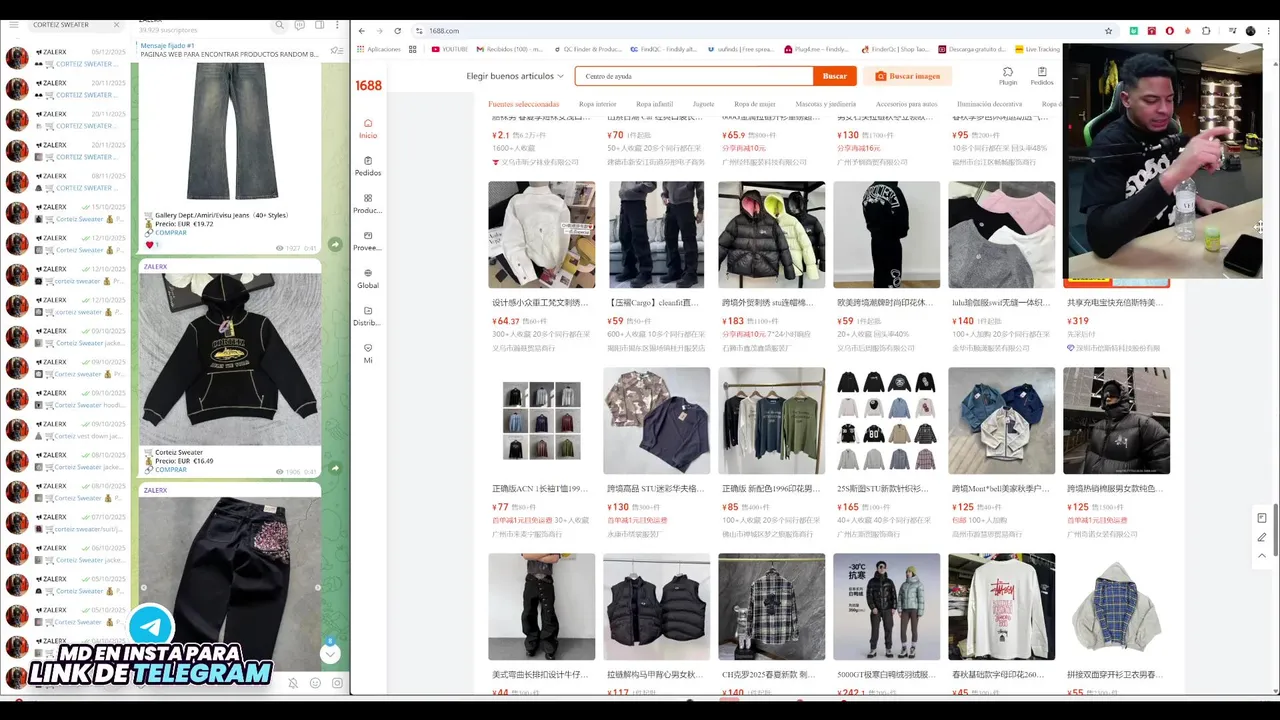This screenshot has width=1280, height=720.
Task: Open Proveedores in the 1688 sidebar
Action: pyautogui.click(x=368, y=241)
